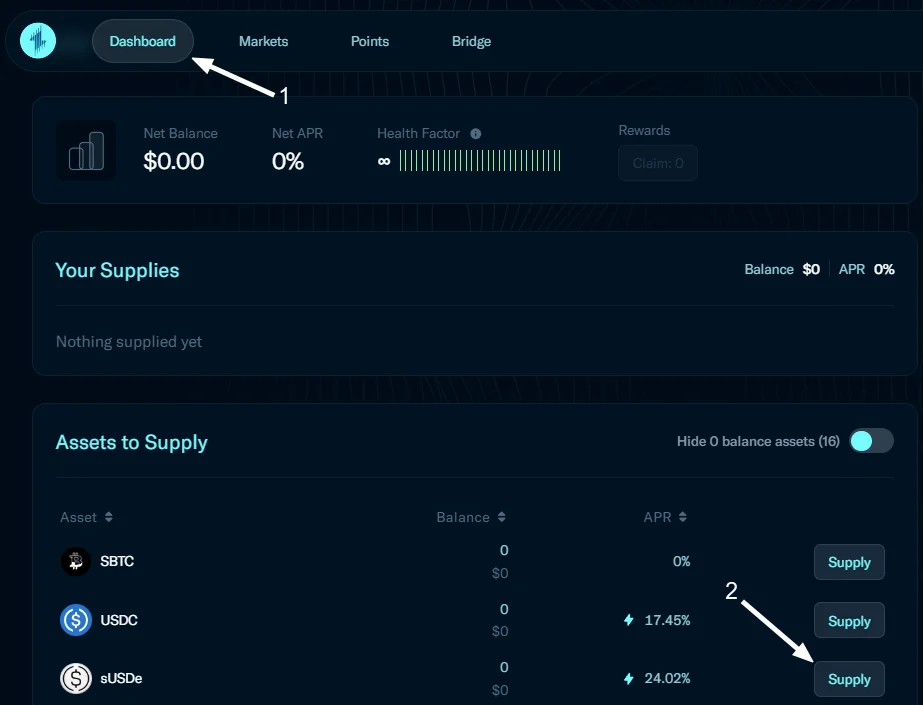Click the Your Supplies APR 0% value
This screenshot has height=705, width=923.
[884, 270]
